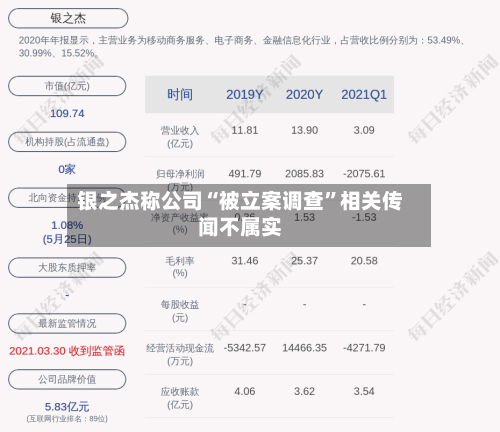The width and height of the screenshot is (500, 432).
Task: Click the gross margin value 25.37
Action: (304, 261)
